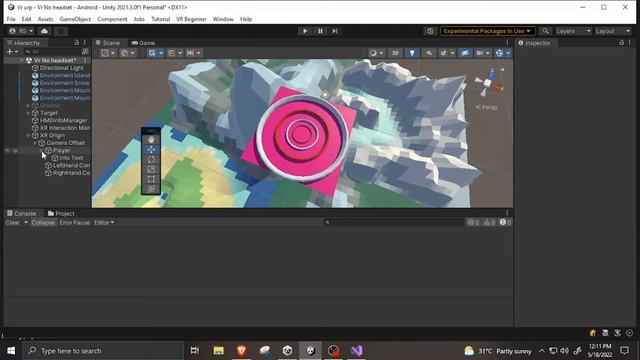Click the Hierarchy search field
The image size is (640, 360).
coord(52,52)
